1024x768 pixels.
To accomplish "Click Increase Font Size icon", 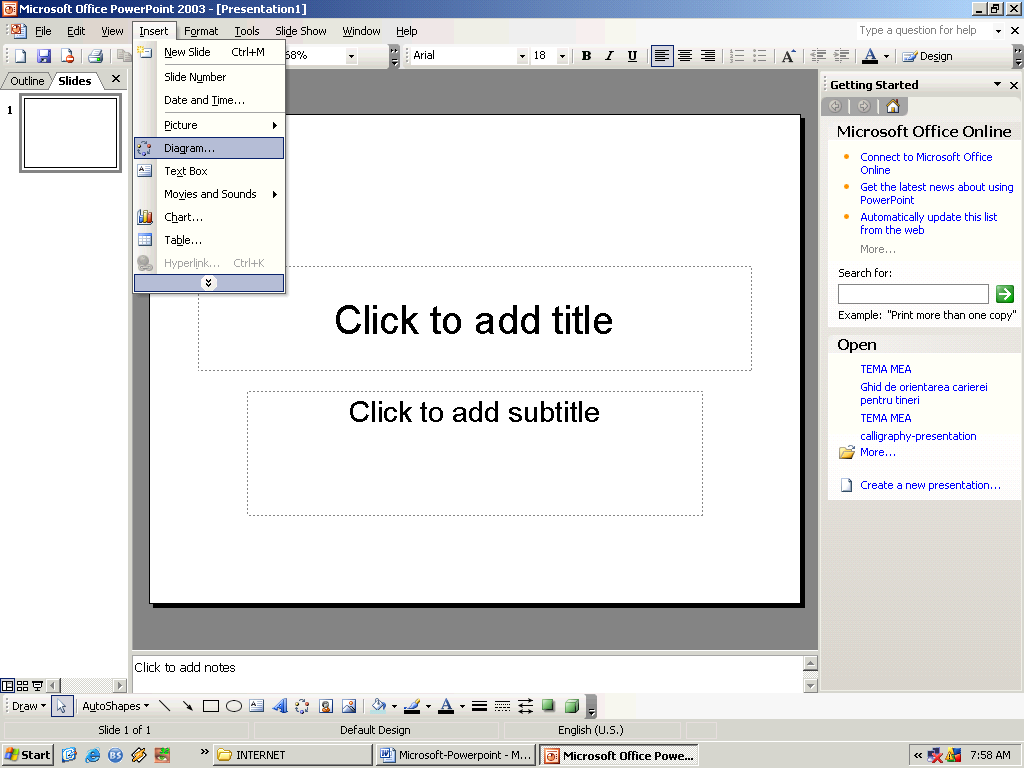I will point(788,56).
